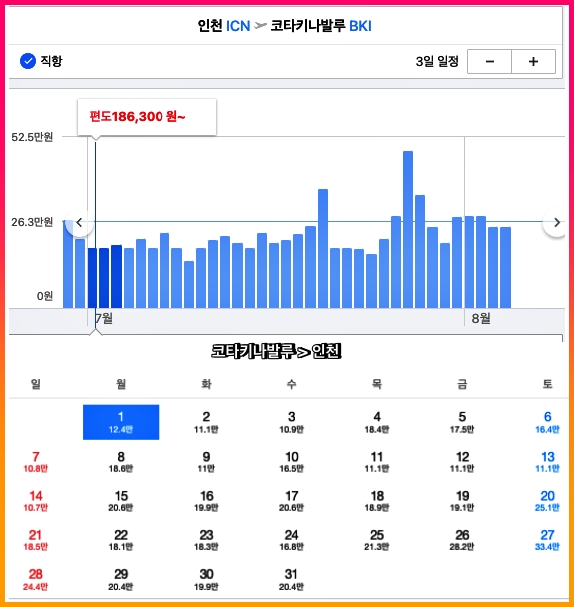The width and height of the screenshot is (574, 607).
Task: Select Sunday July 14 priced 10.7만
Action: point(36,501)
